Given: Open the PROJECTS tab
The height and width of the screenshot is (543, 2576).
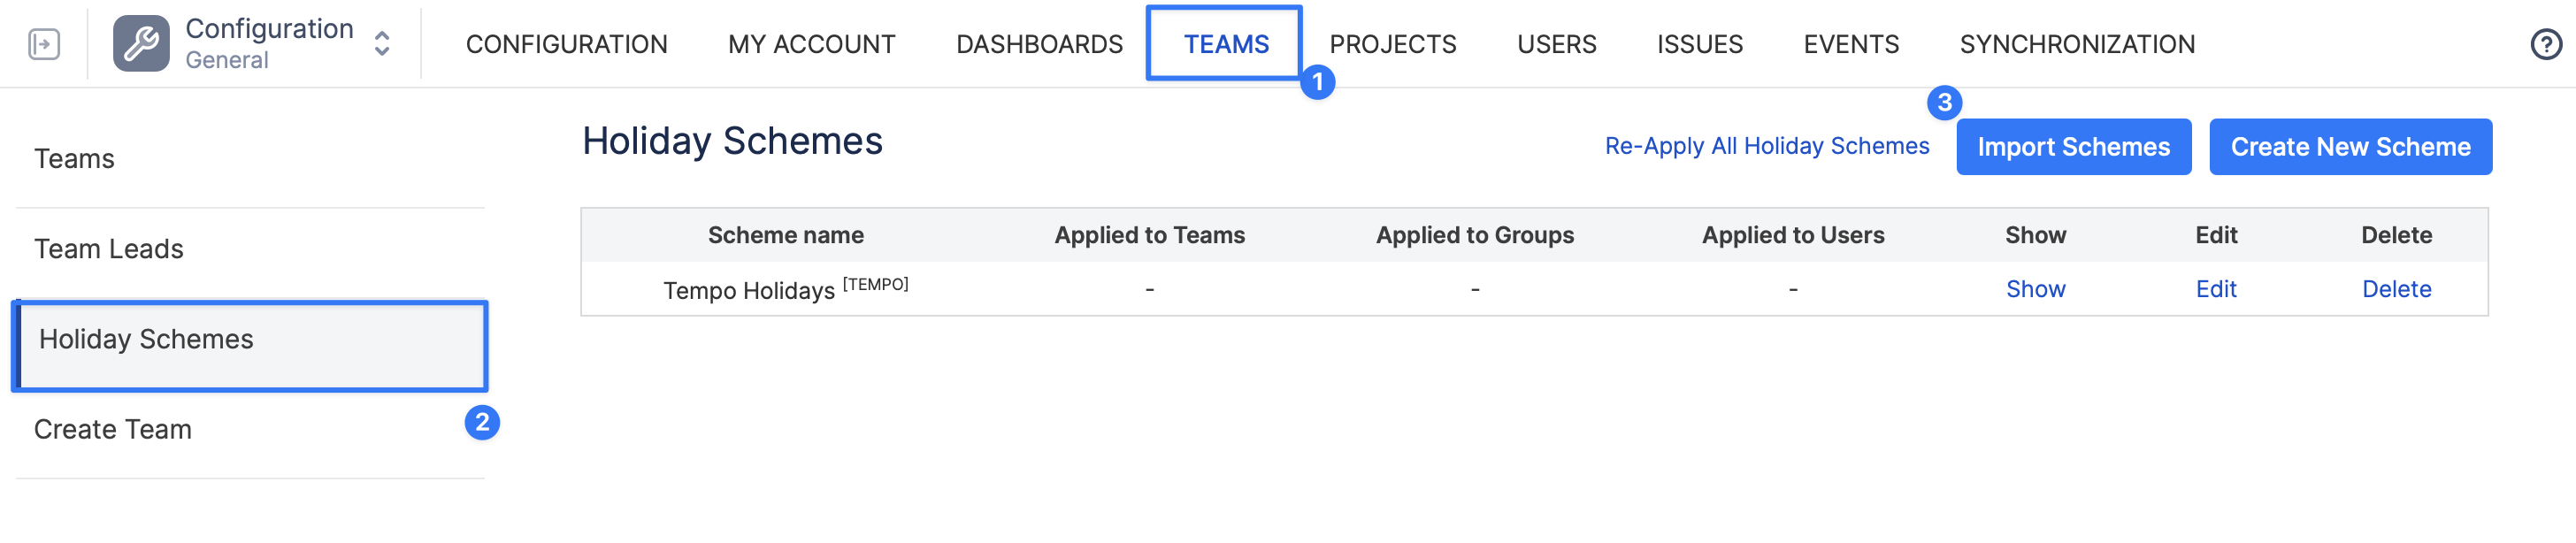Looking at the screenshot, I should [1392, 44].
